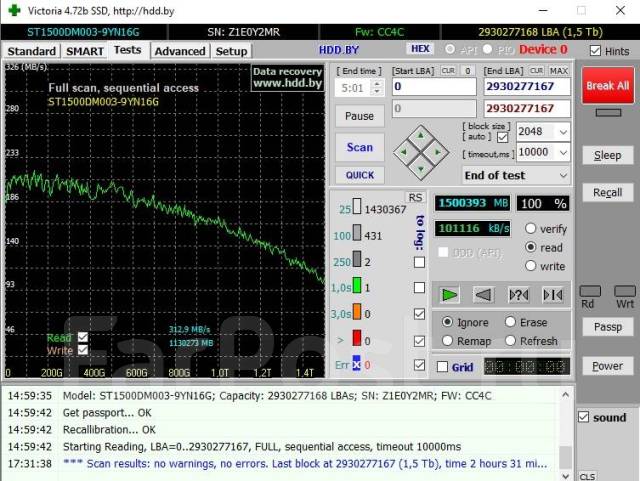The width and height of the screenshot is (640, 481).
Task: Open the Advanced tab
Action: point(180,51)
